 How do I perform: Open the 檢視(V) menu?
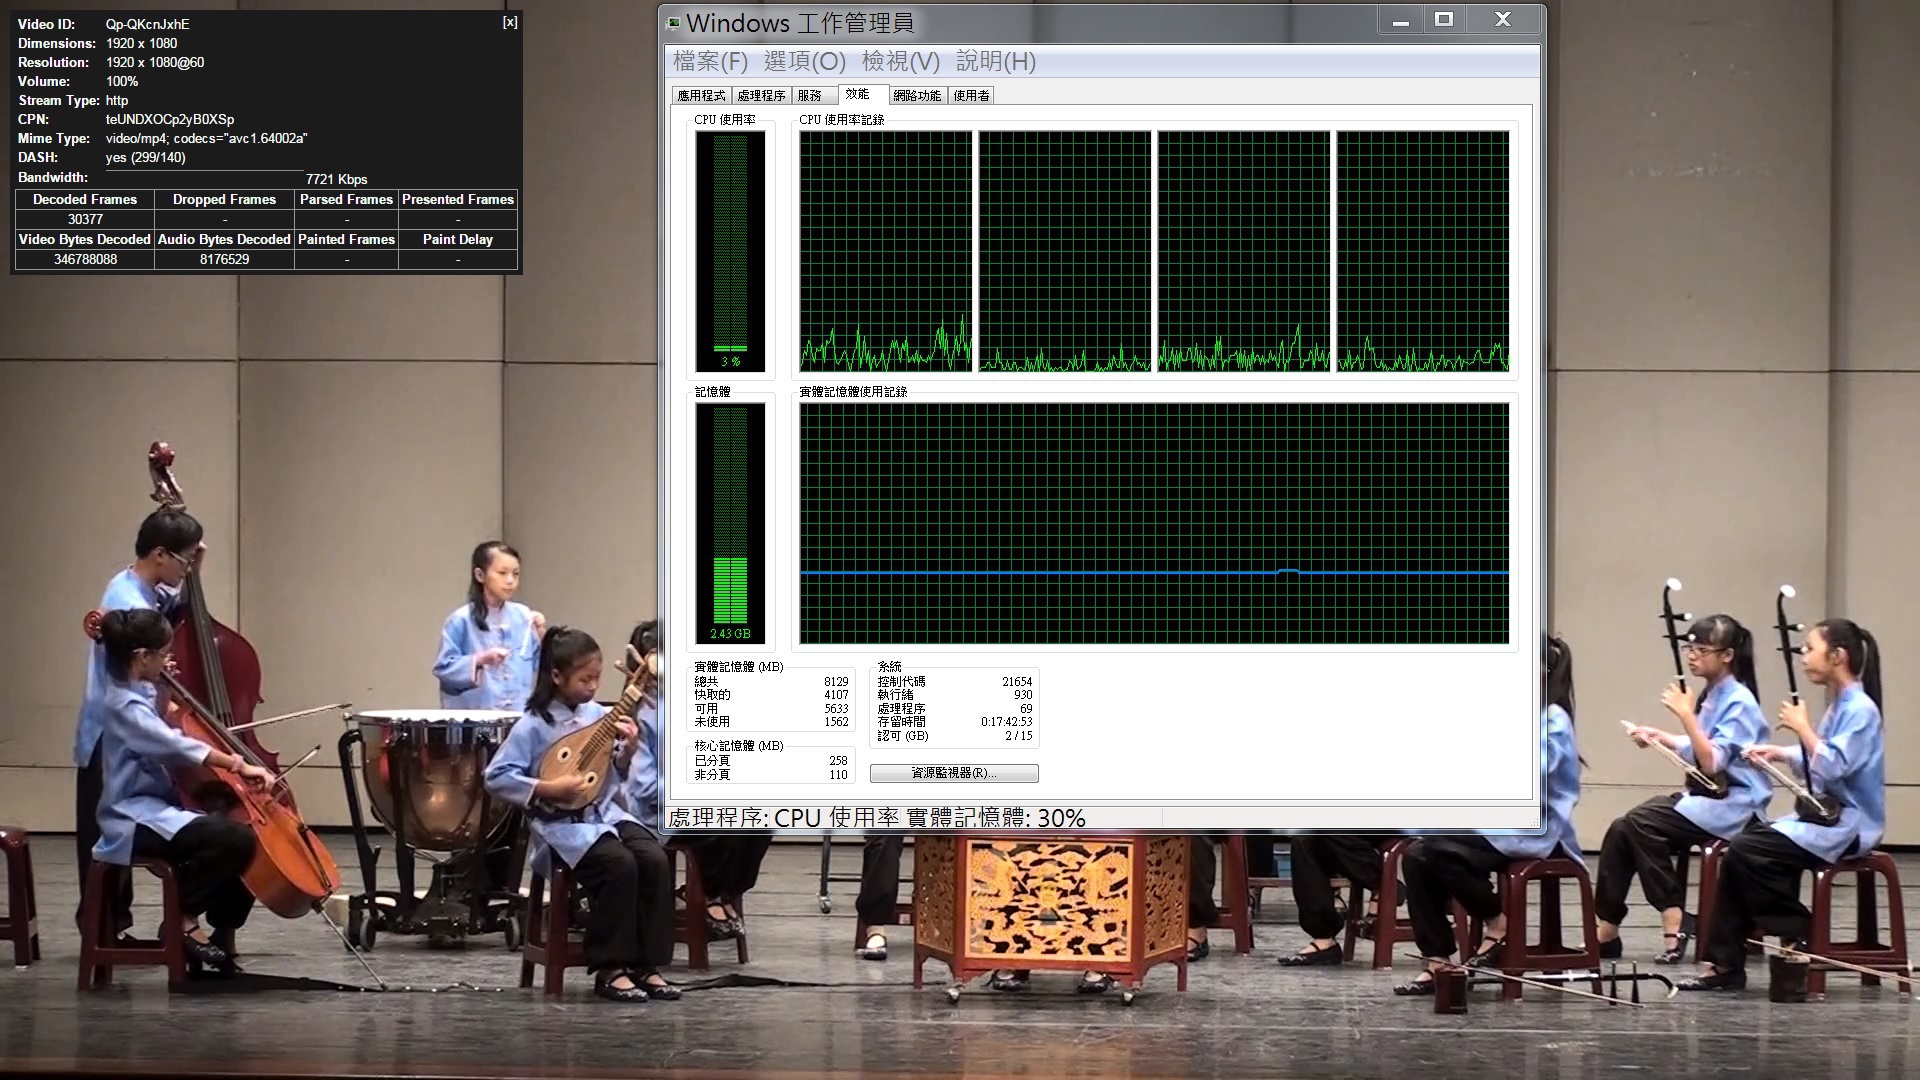click(900, 62)
